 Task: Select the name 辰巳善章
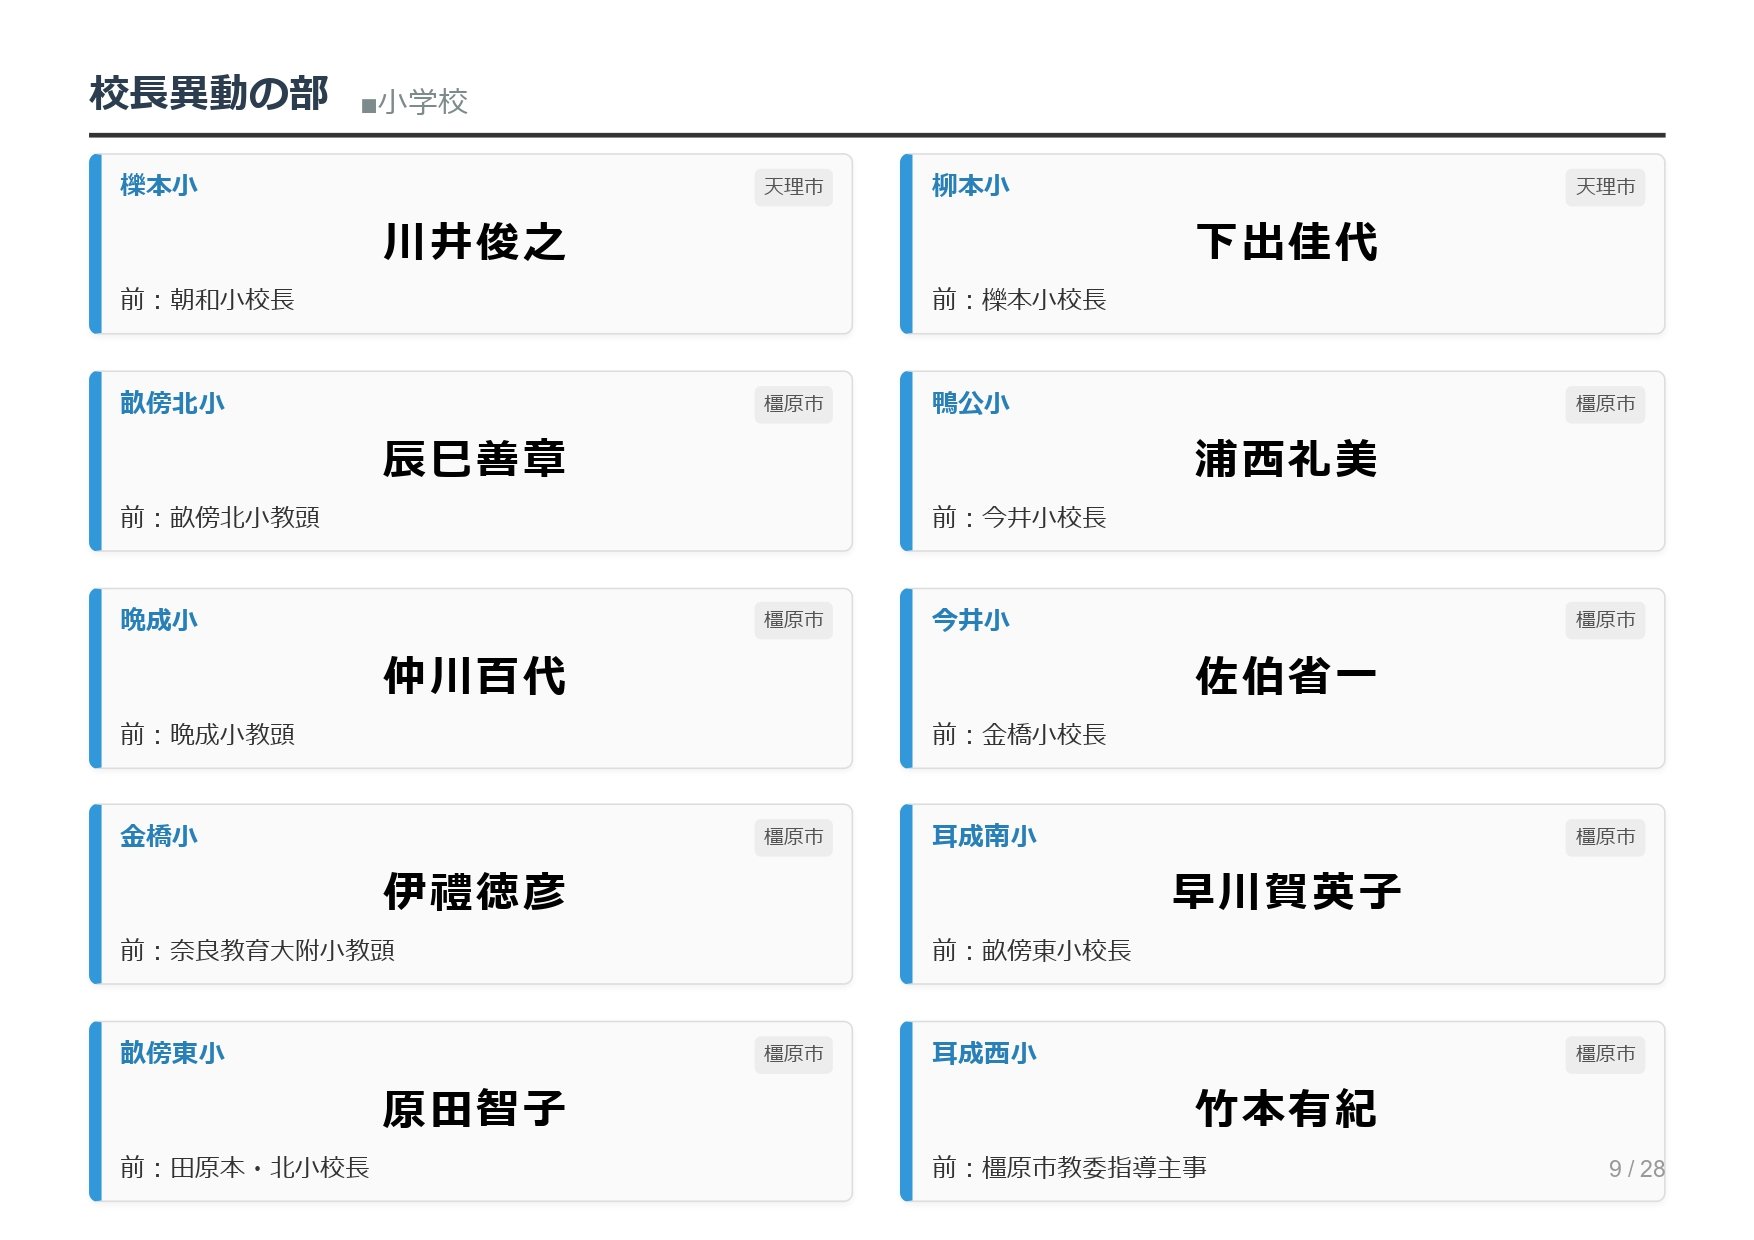(474, 460)
